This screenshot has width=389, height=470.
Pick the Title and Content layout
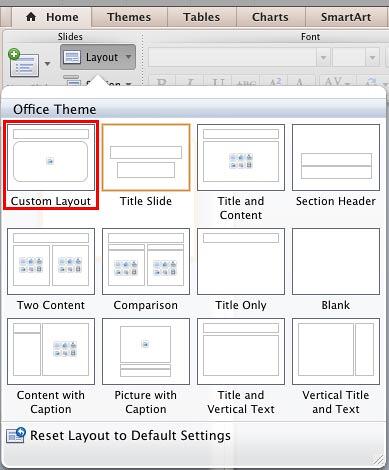pyautogui.click(x=241, y=157)
